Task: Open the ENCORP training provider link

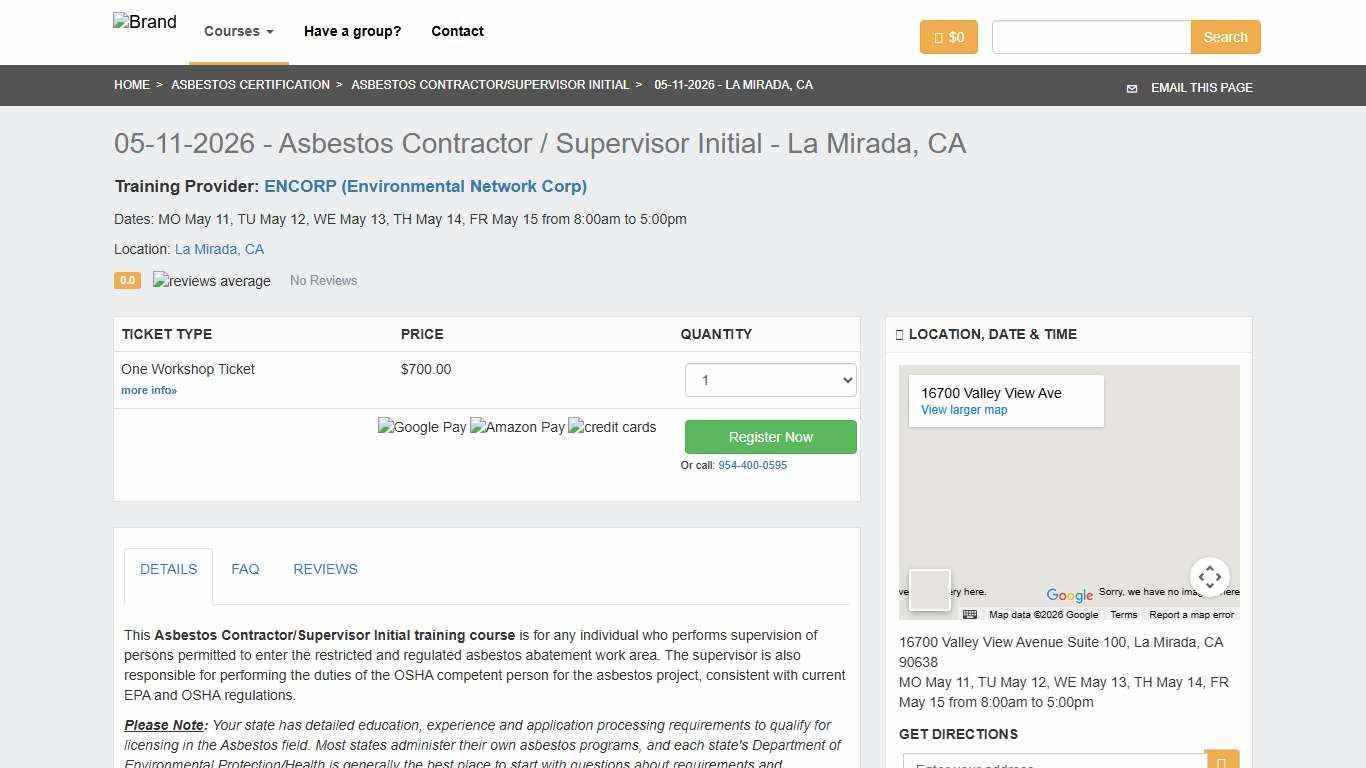Action: (425, 186)
